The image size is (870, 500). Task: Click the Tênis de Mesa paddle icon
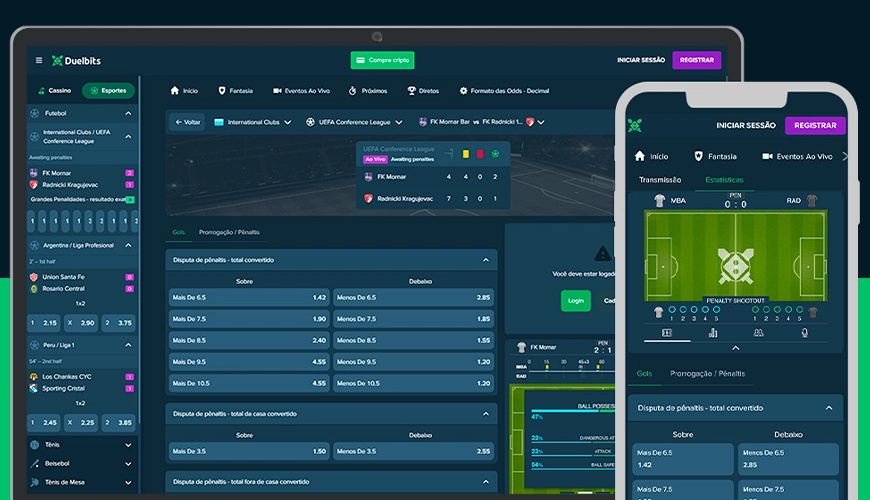click(35, 482)
